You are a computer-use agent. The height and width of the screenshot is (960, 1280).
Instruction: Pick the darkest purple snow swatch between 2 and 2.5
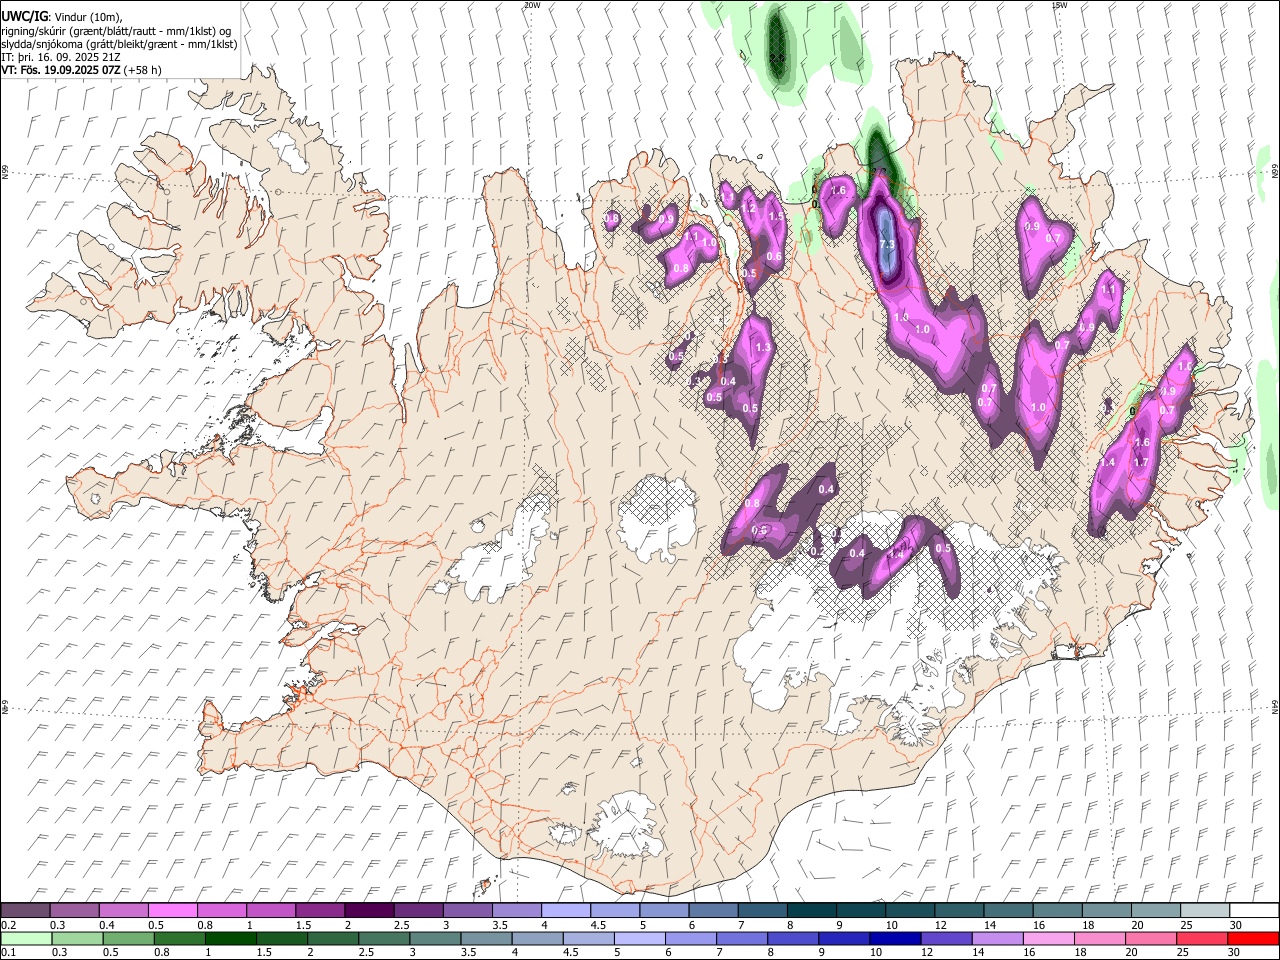369,910
